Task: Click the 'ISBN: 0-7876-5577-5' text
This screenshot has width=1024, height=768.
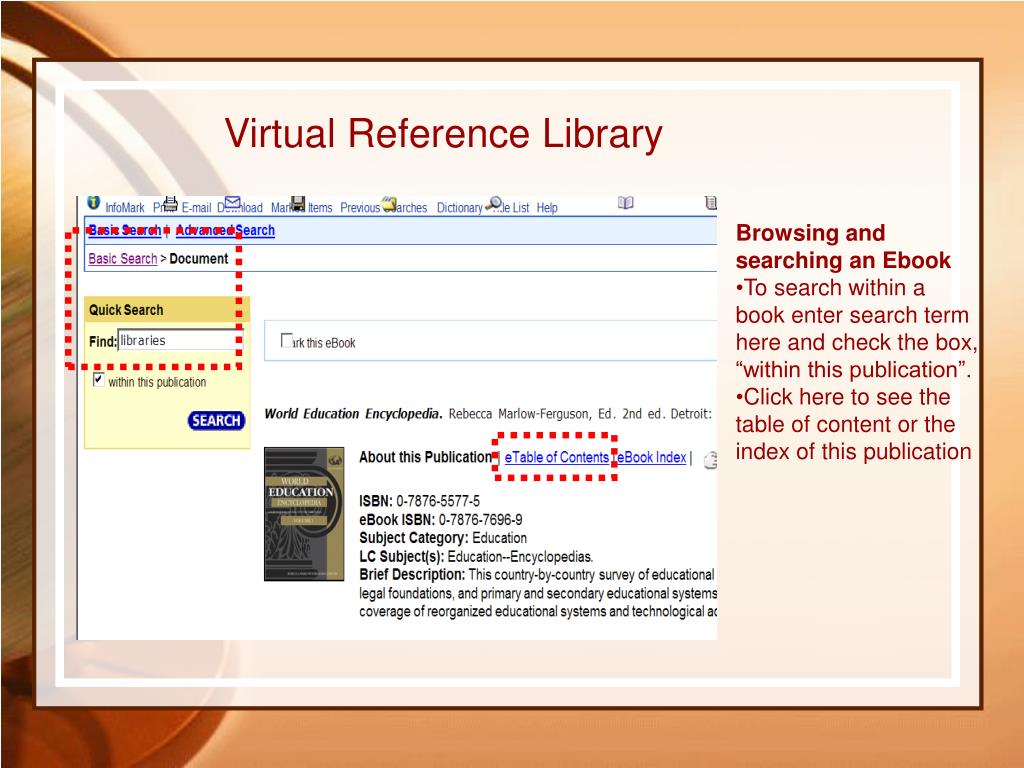Action: click(419, 501)
